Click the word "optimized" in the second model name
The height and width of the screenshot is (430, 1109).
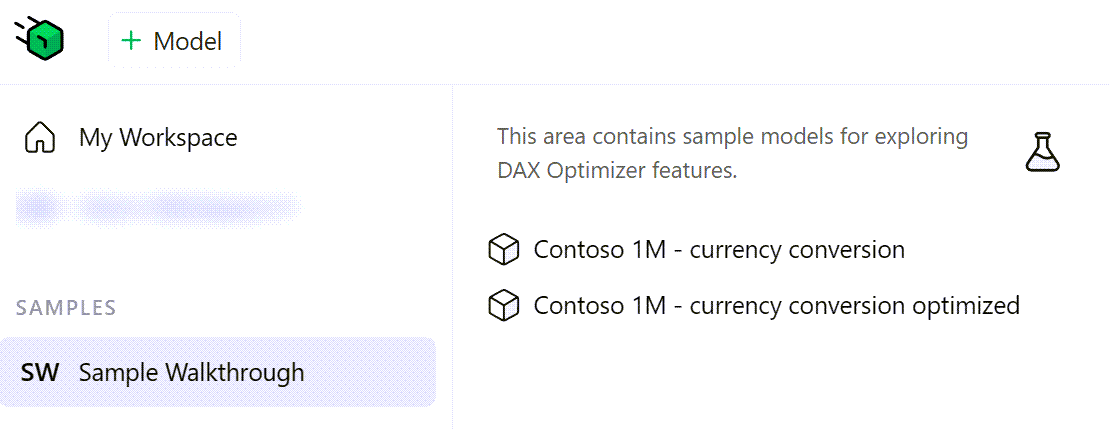pos(963,306)
